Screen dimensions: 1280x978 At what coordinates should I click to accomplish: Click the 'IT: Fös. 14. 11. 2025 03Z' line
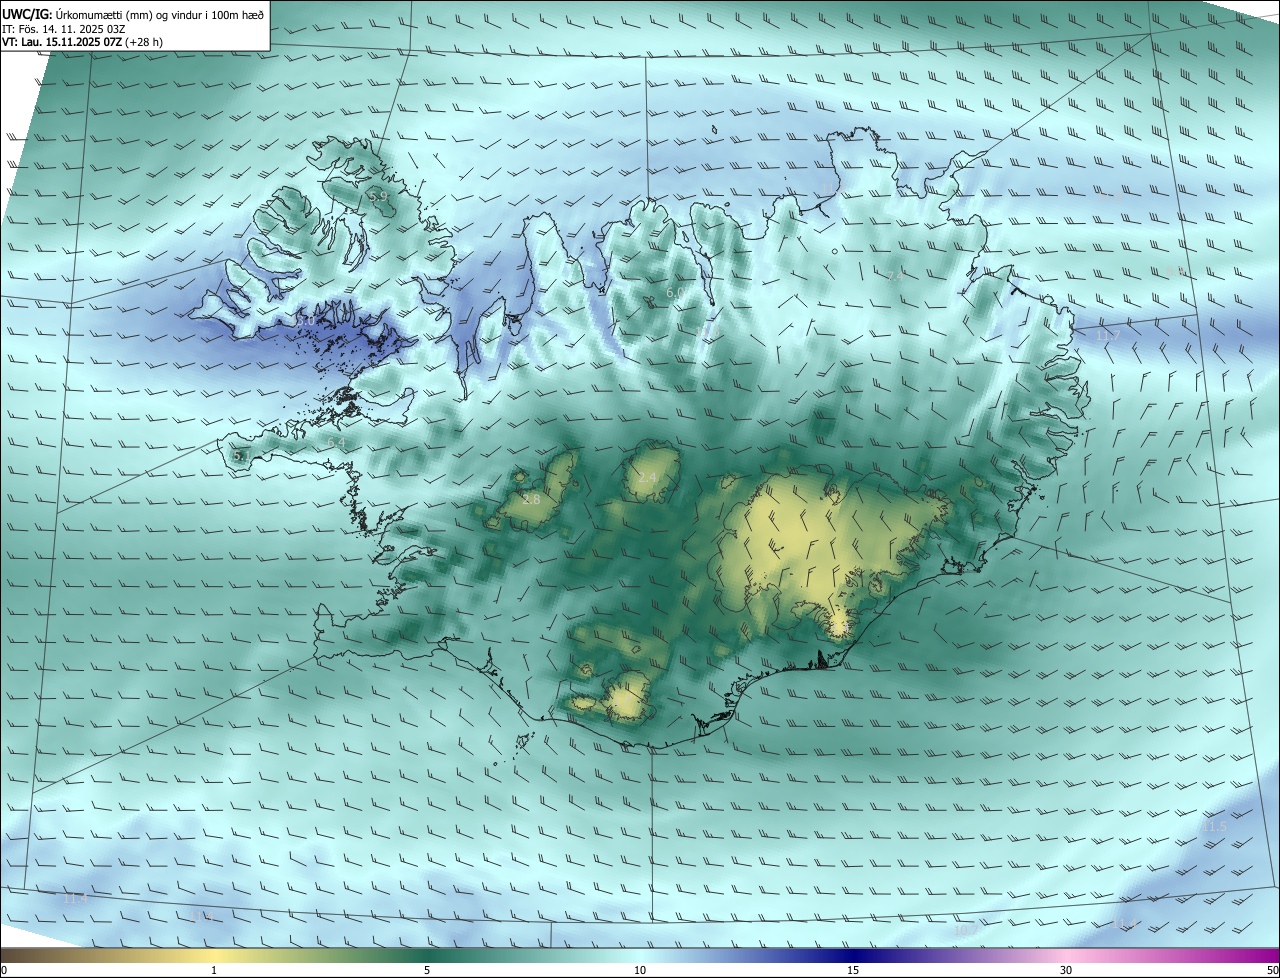(64, 28)
